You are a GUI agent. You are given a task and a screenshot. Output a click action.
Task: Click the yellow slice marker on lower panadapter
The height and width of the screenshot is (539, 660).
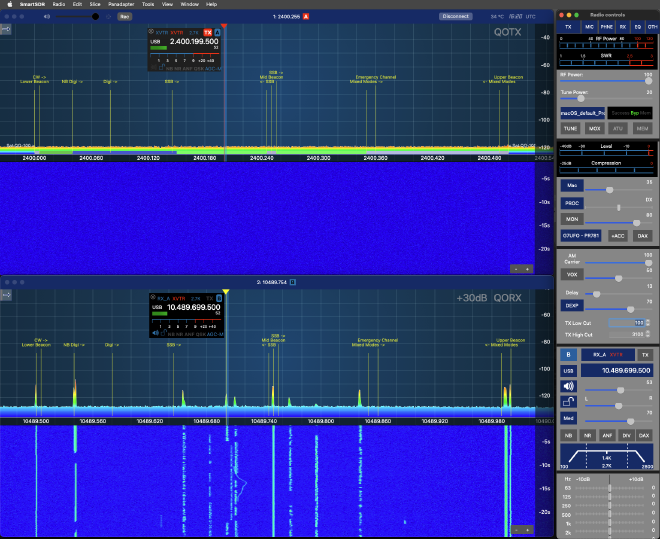click(x=226, y=292)
